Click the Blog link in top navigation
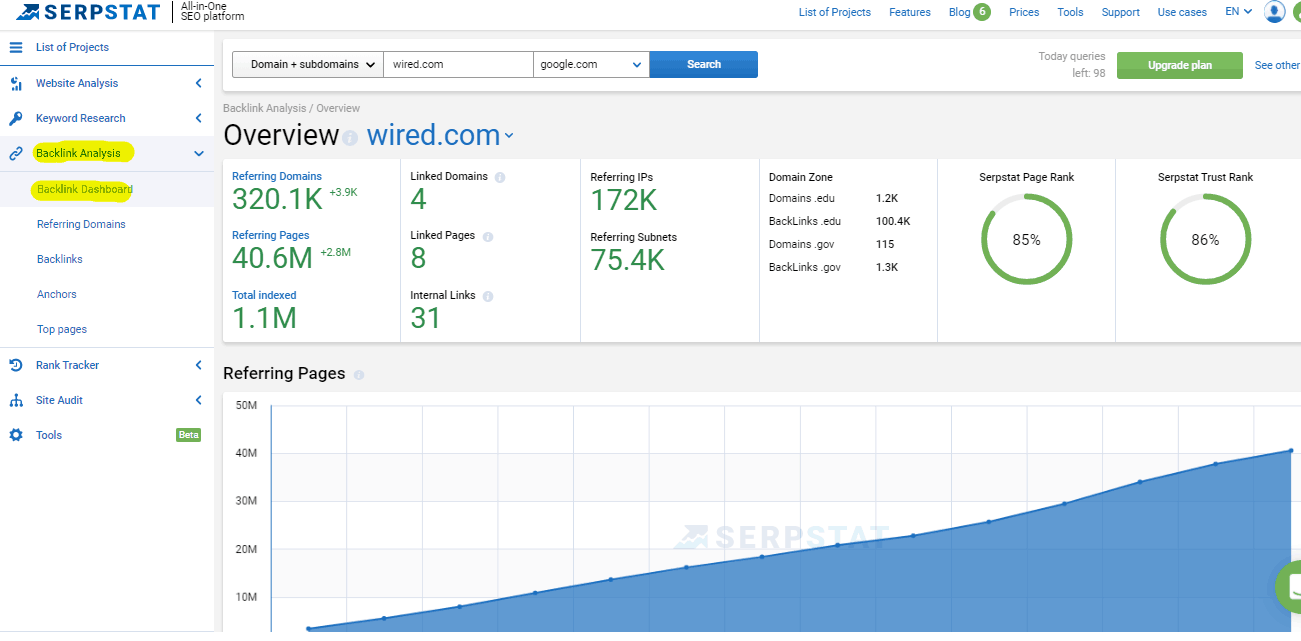 click(x=959, y=12)
